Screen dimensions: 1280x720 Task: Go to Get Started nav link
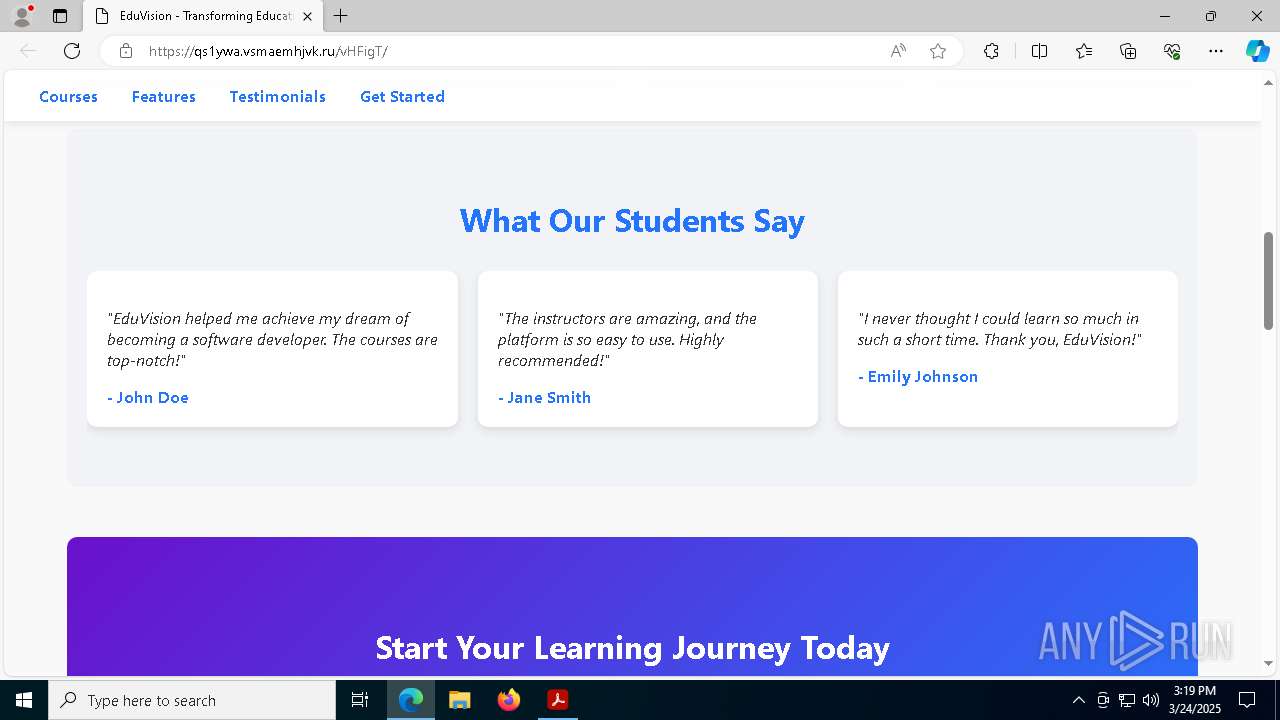(402, 97)
